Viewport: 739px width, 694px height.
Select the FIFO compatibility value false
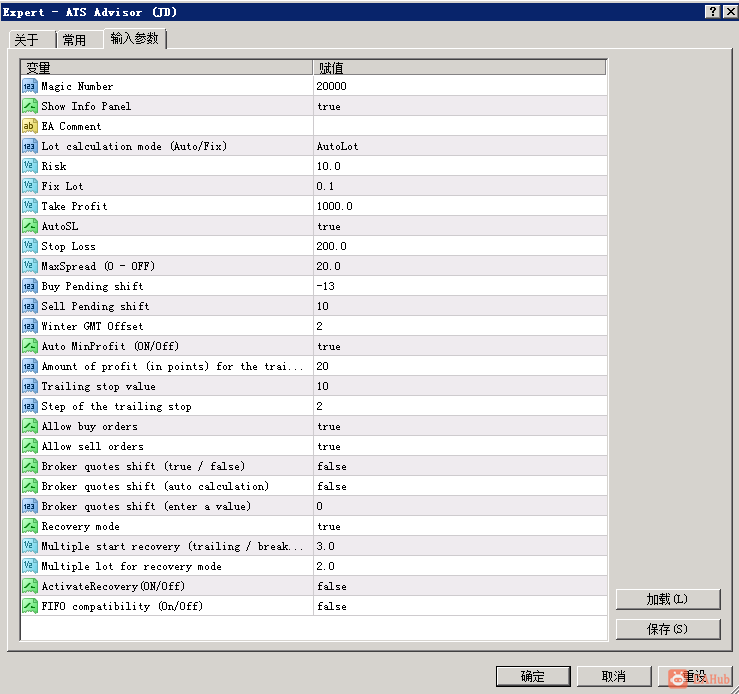460,606
